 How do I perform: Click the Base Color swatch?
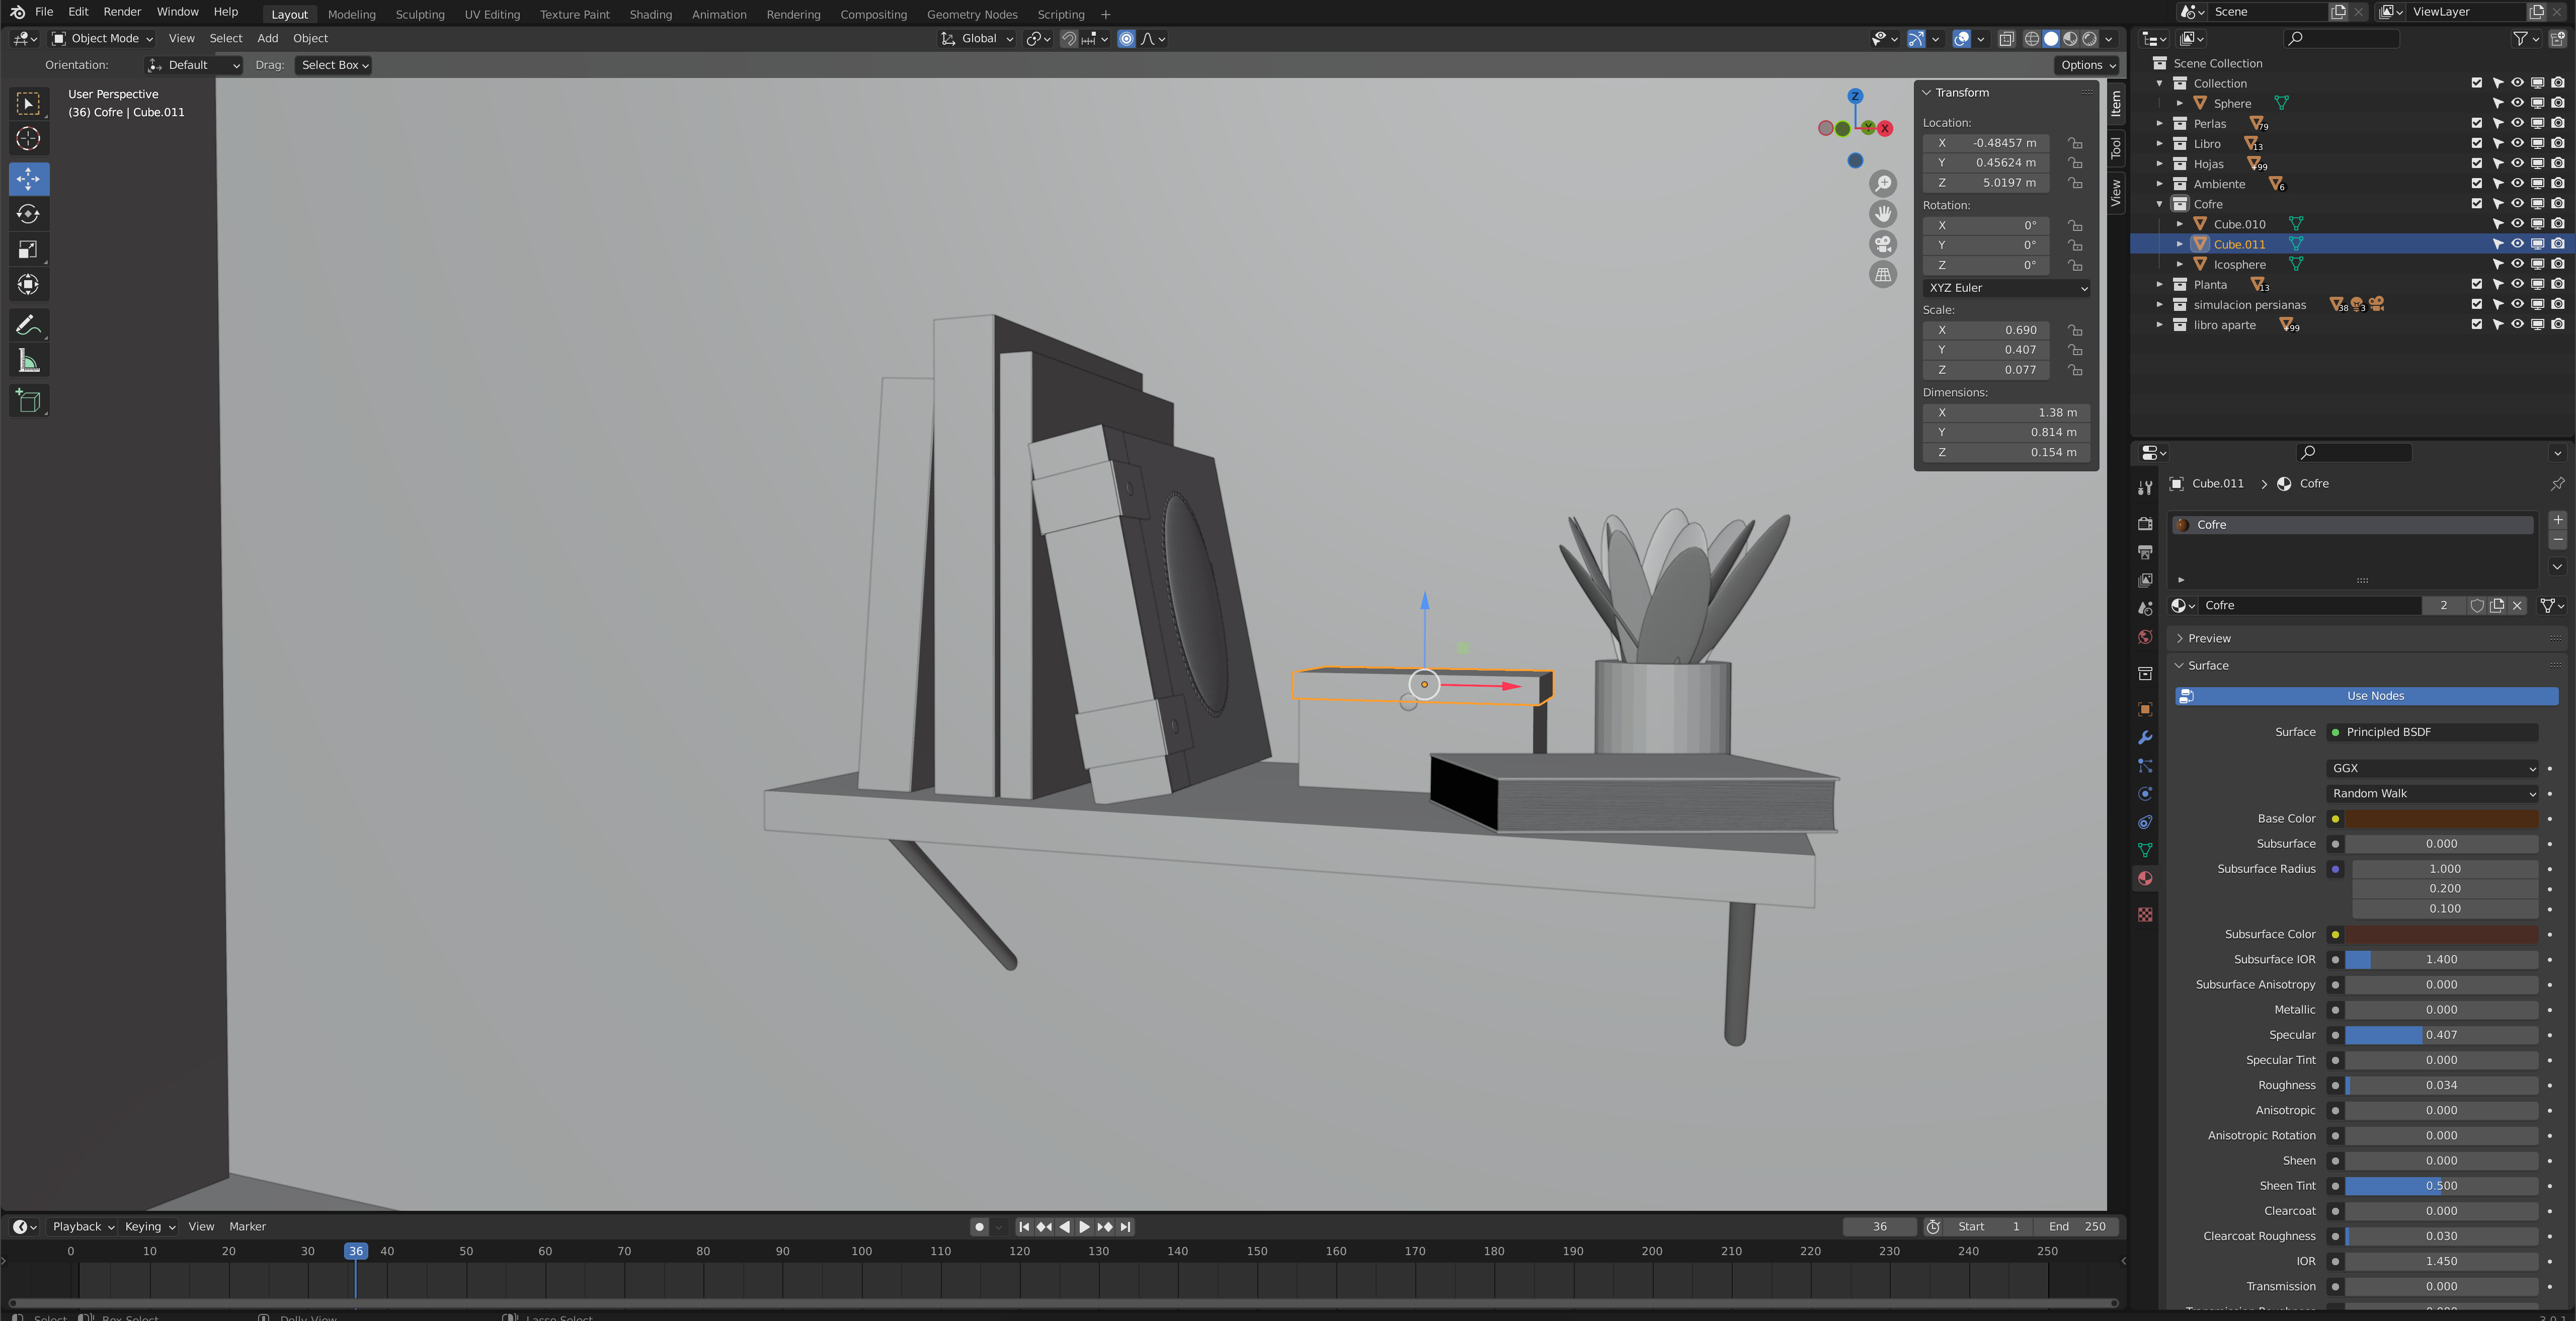[x=2441, y=819]
